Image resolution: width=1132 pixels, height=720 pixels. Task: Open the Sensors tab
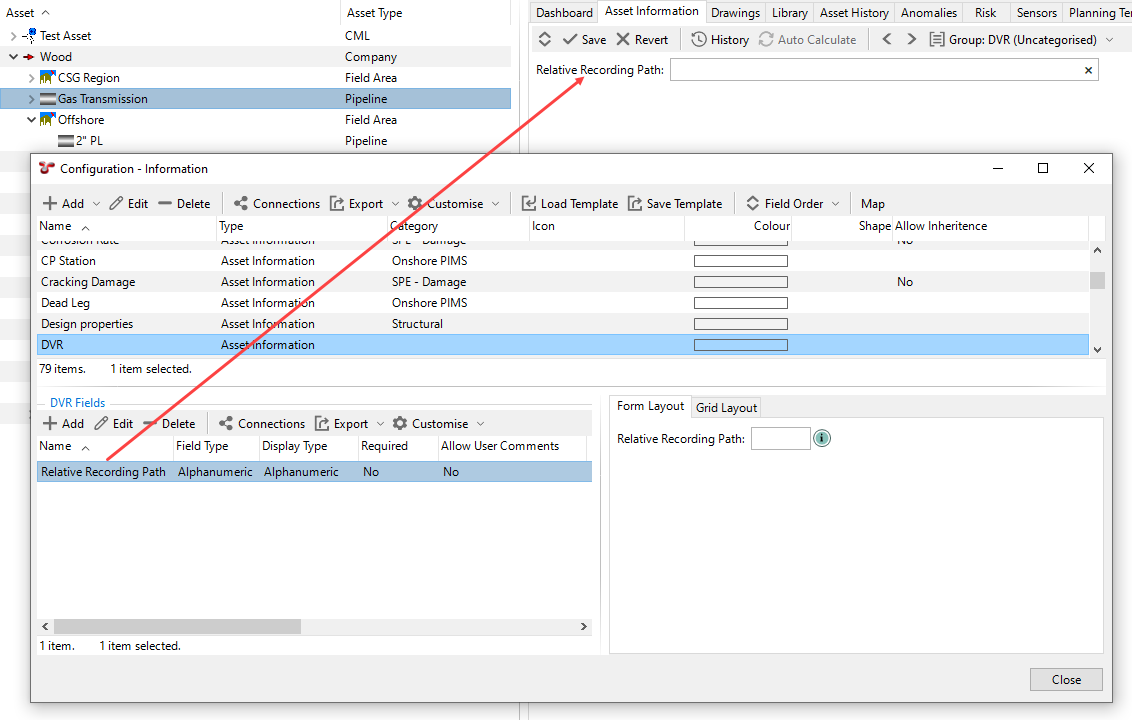coord(1036,12)
